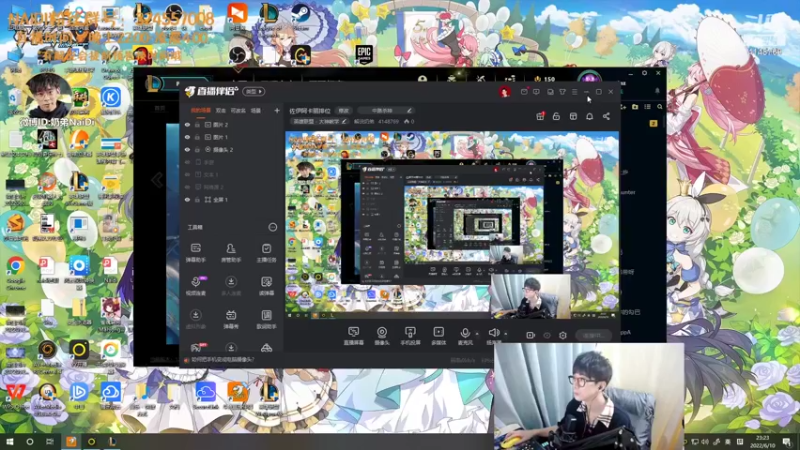This screenshot has height=450, width=800.
Task: Open the mail icon in title bar
Action: point(524,92)
